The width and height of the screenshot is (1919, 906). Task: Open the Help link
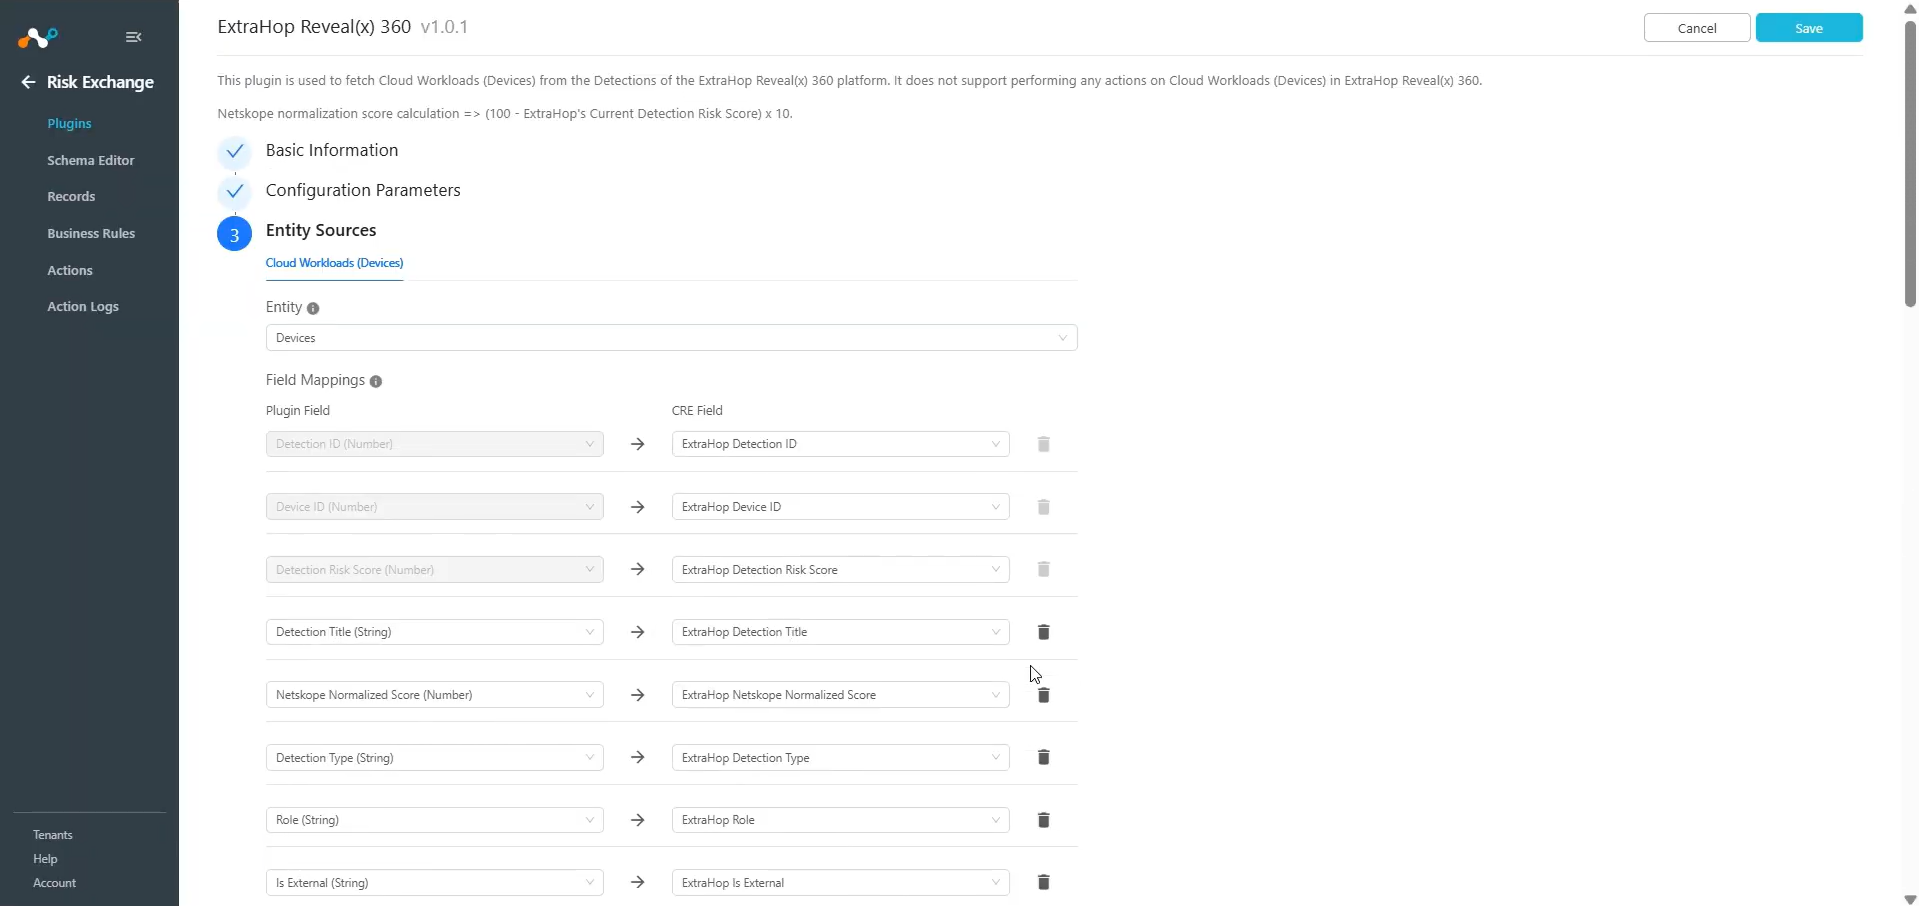click(x=45, y=859)
